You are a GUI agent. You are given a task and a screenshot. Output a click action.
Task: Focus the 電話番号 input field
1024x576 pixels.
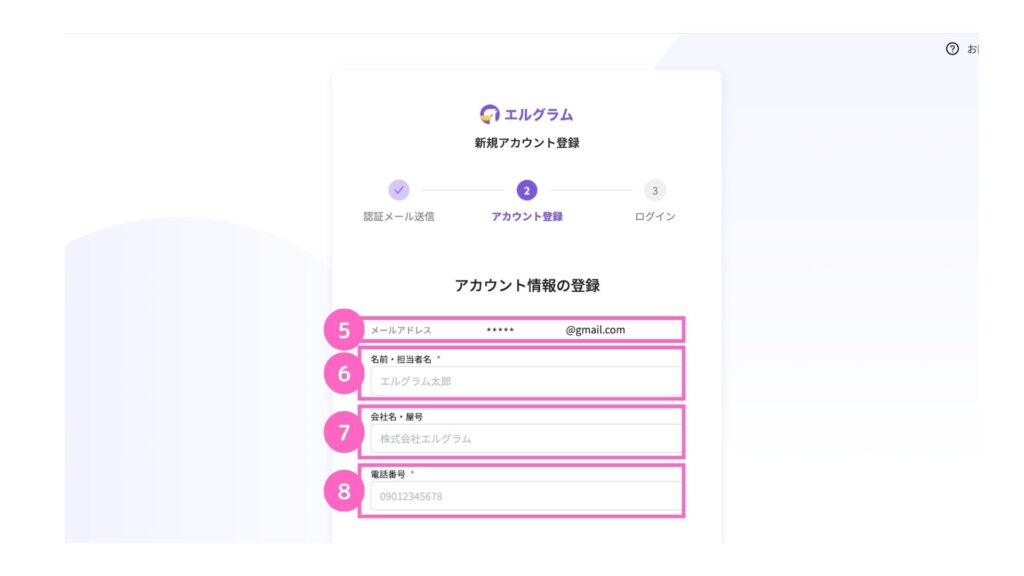click(525, 496)
